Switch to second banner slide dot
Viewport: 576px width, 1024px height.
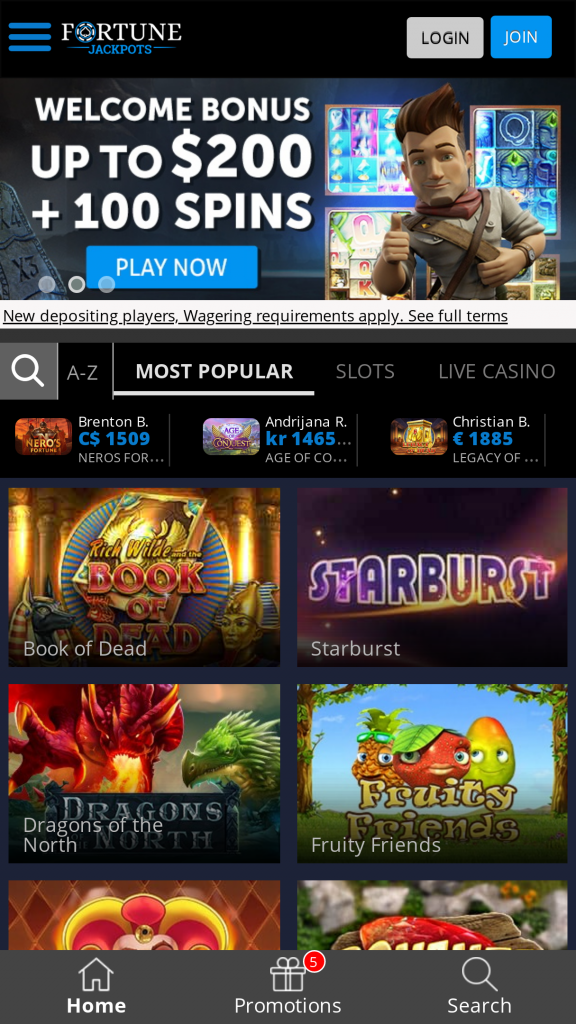pyautogui.click(x=77, y=284)
